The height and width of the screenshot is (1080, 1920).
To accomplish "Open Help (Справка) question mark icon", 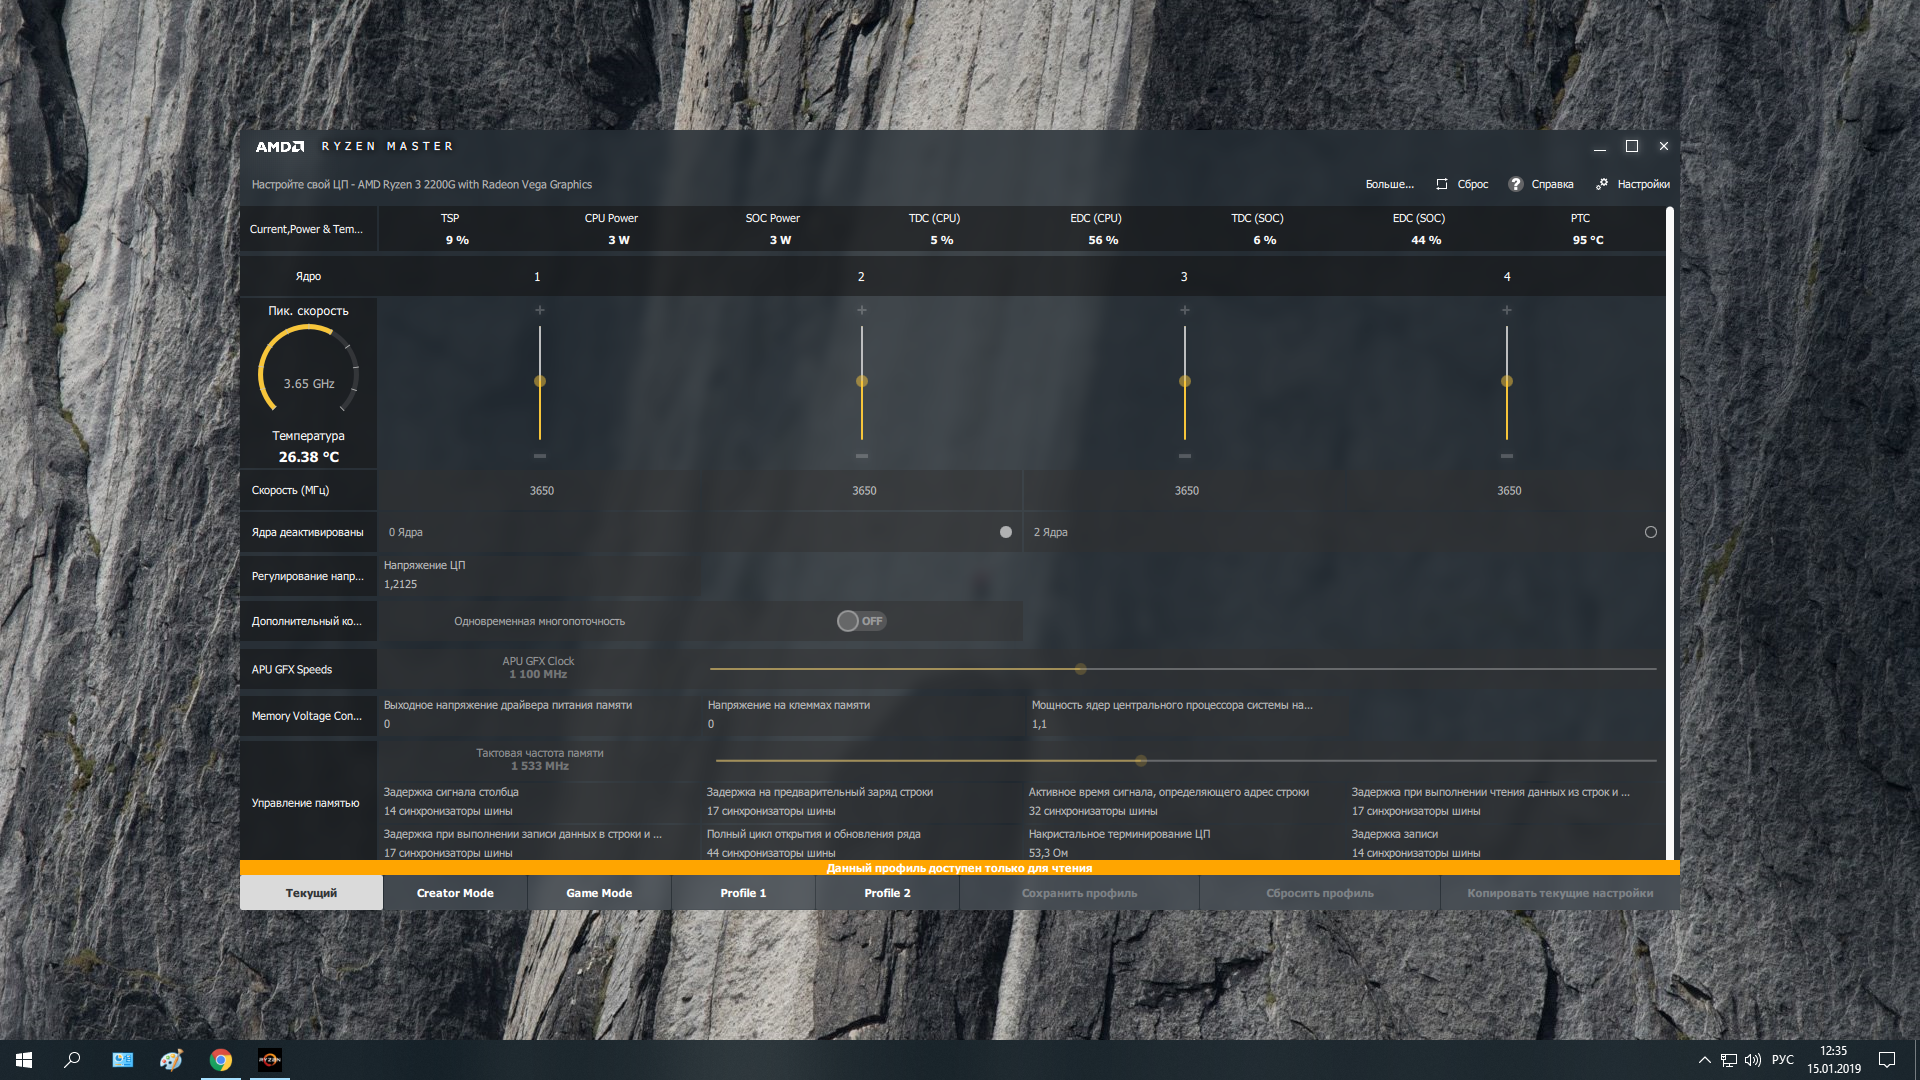I will click(x=1516, y=184).
